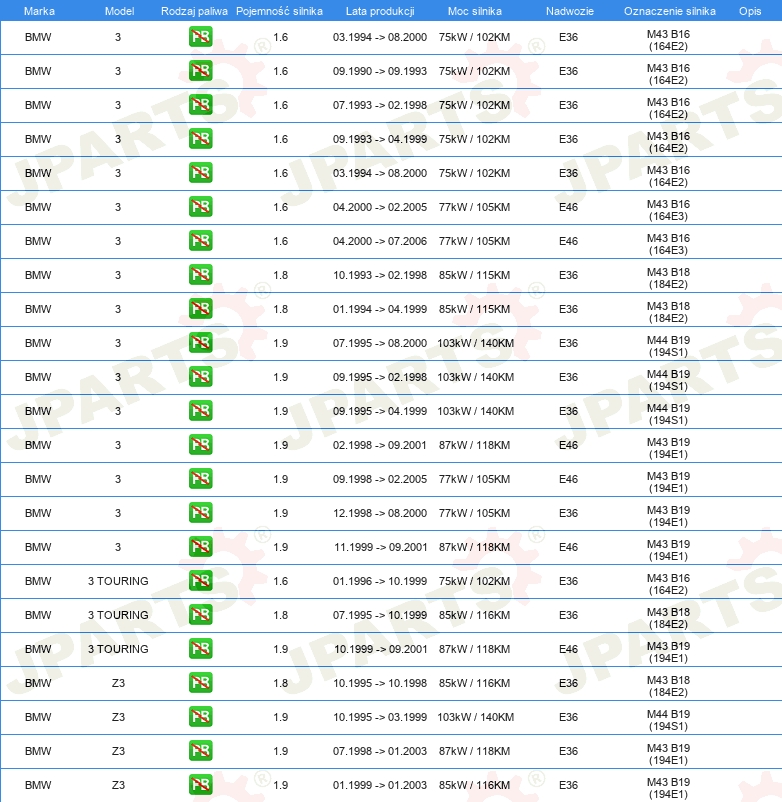Select fuel icon for 09.1993 -> 04.1999 row

click(x=200, y=139)
